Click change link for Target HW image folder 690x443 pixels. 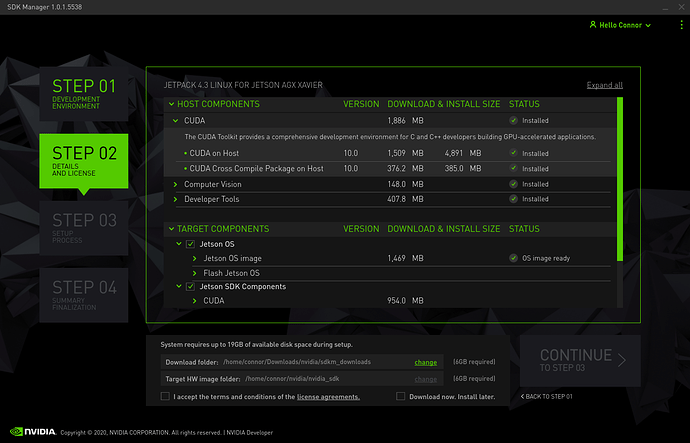point(426,379)
